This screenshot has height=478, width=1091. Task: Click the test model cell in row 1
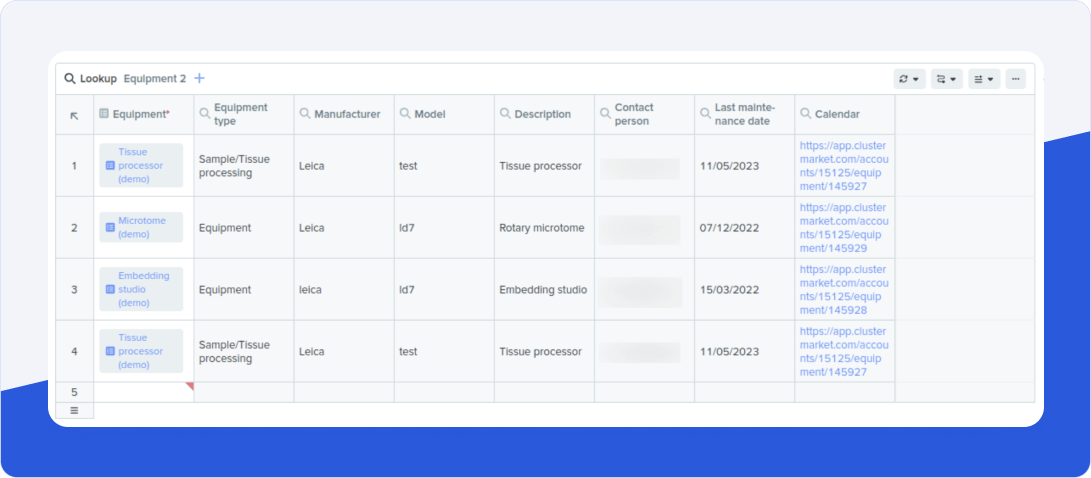click(x=445, y=166)
